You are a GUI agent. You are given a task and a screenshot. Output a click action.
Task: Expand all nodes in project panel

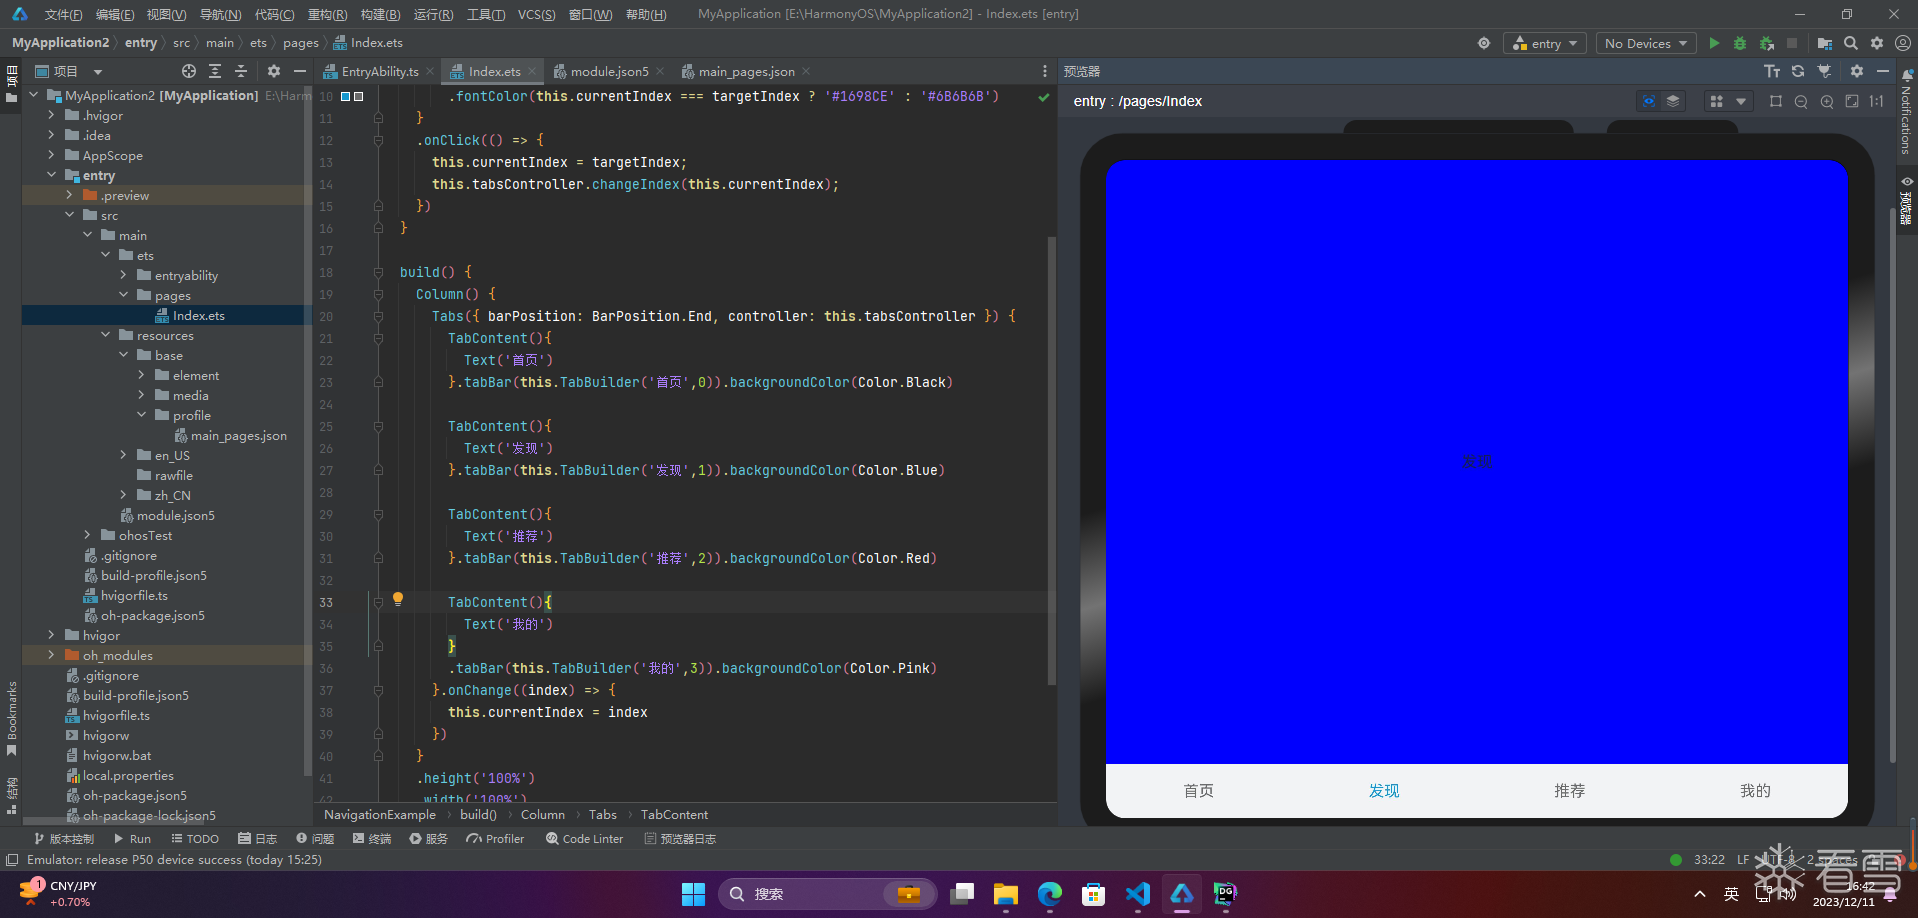click(215, 71)
